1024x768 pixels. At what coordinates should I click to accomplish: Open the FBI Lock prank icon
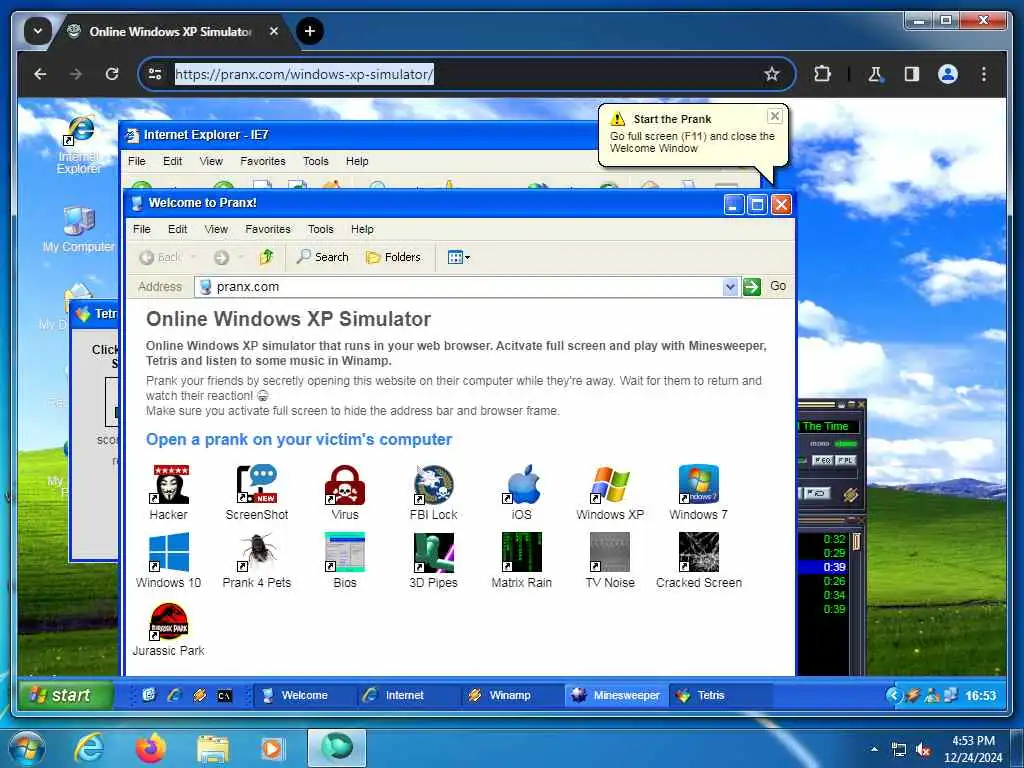coord(434,492)
